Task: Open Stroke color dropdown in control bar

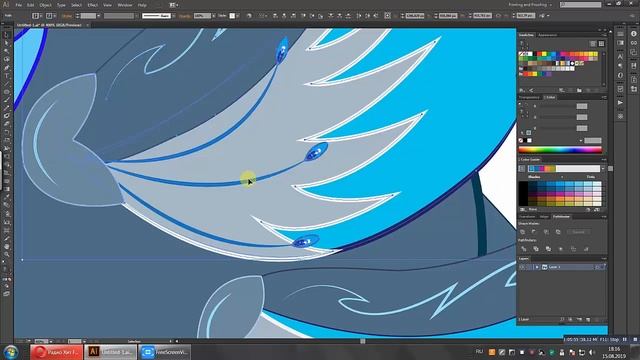Action: click(x=54, y=16)
